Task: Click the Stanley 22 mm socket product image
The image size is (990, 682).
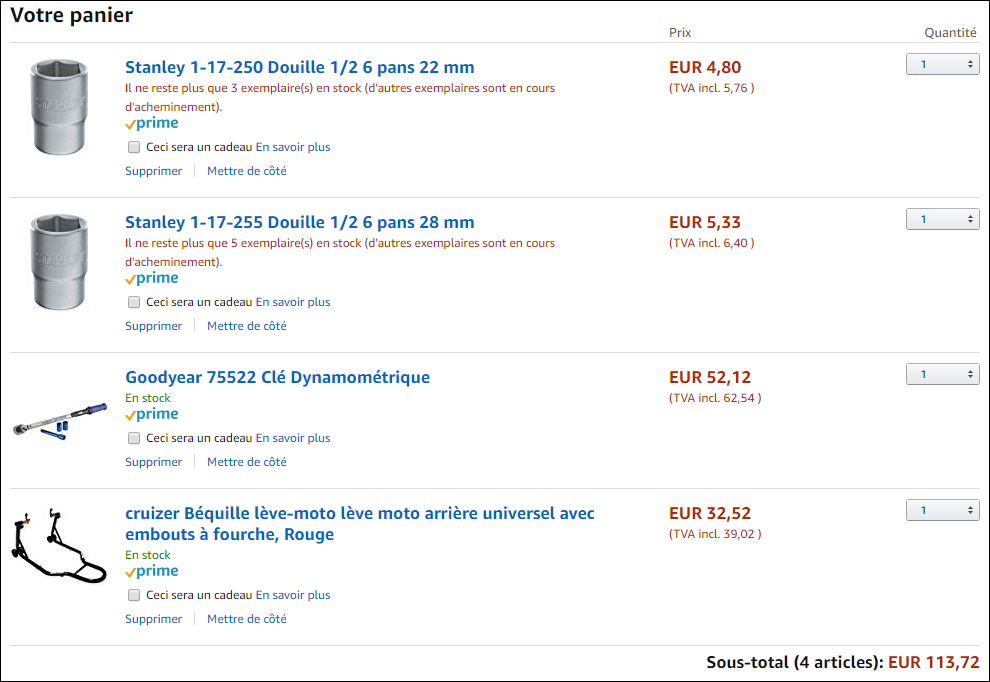Action: tap(60, 107)
